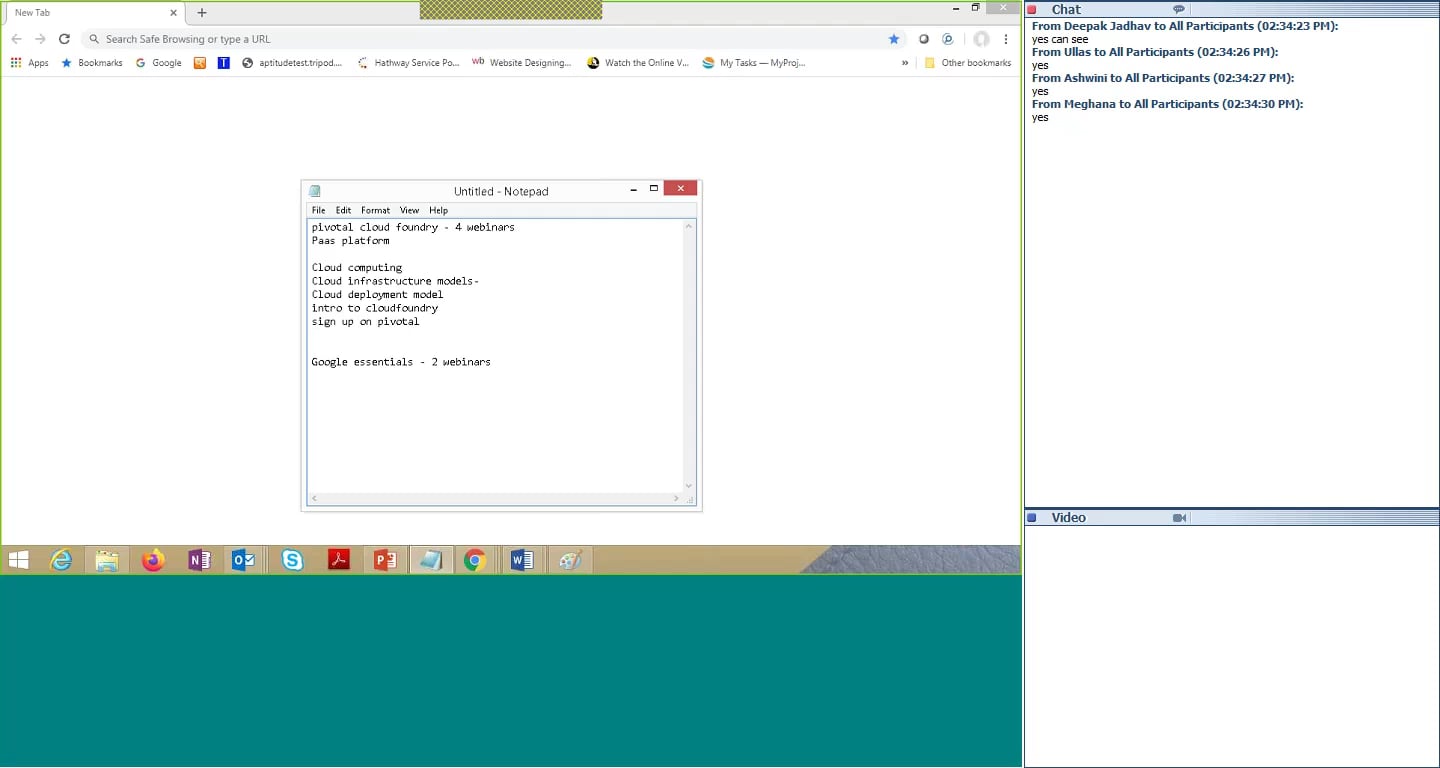This screenshot has height=768, width=1440.
Task: Go forward in Chrome browser
Action: [40, 39]
